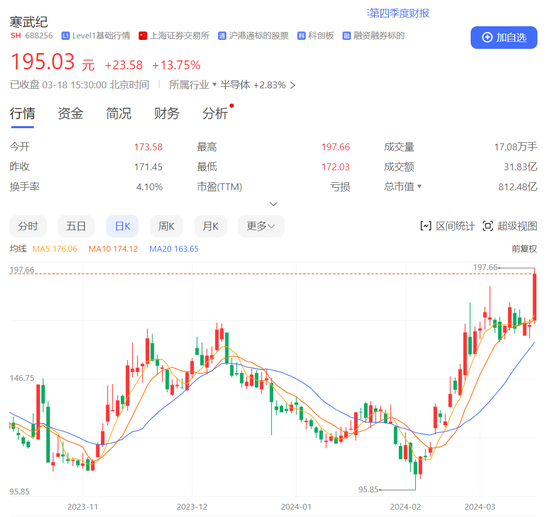Open 分析 tab with red dot
Screen dimensions: 550x517
215,114
